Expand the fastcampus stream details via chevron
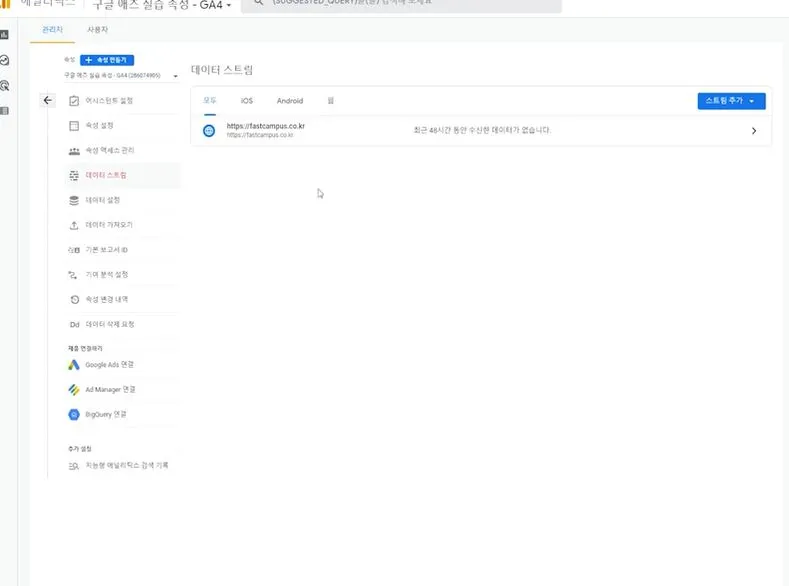 coord(754,131)
